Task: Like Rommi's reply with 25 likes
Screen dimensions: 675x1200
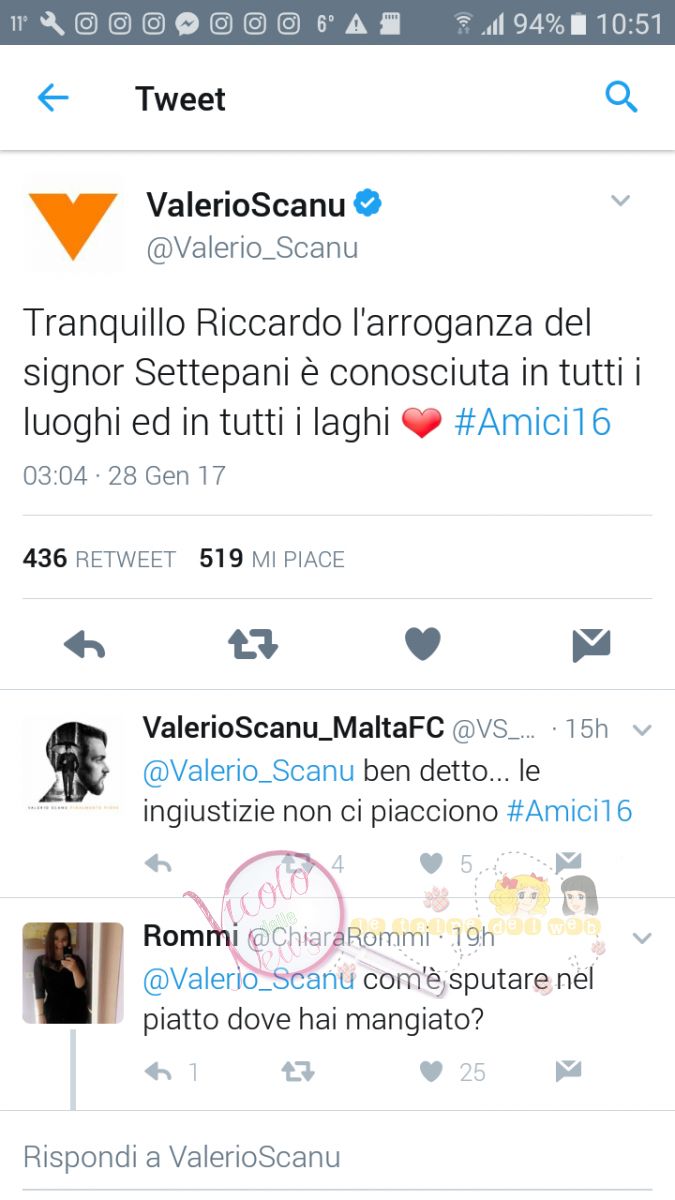Action: click(x=431, y=1072)
